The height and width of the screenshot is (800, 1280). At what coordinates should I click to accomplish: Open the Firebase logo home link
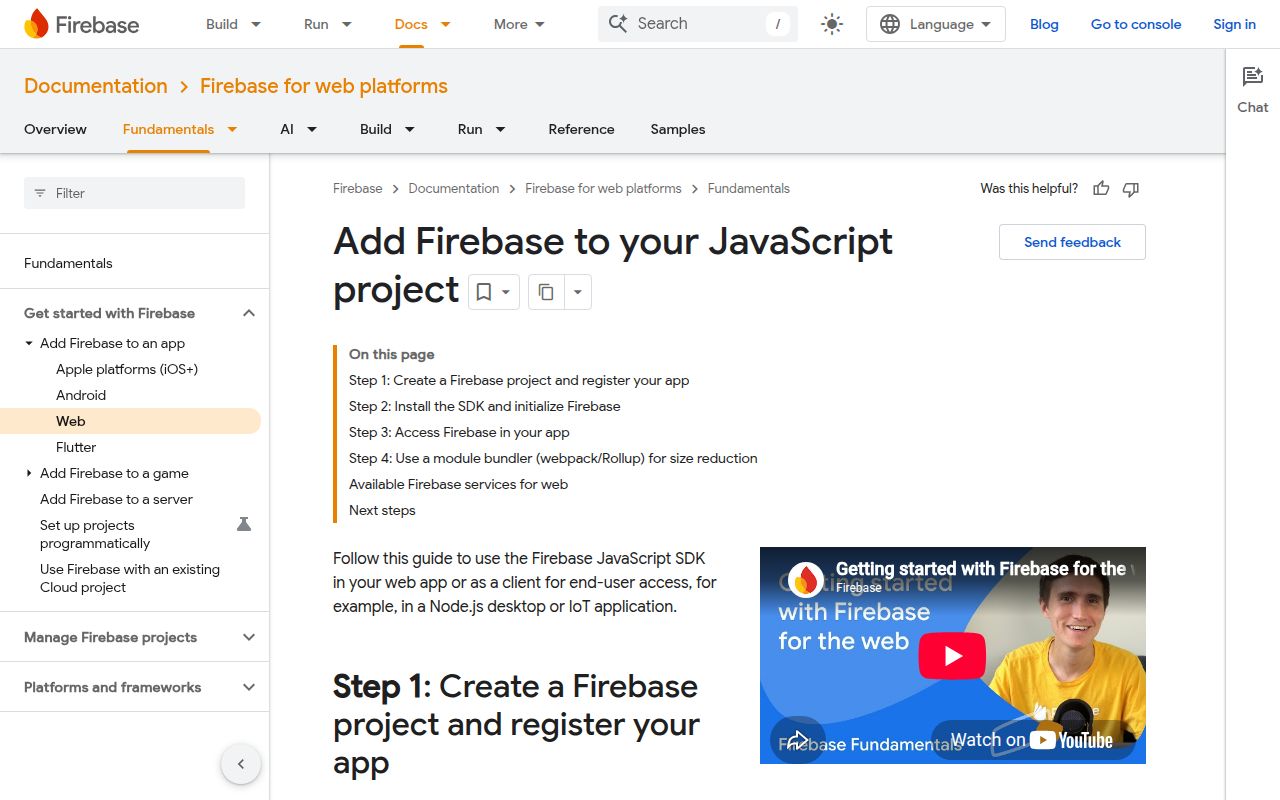tap(81, 24)
